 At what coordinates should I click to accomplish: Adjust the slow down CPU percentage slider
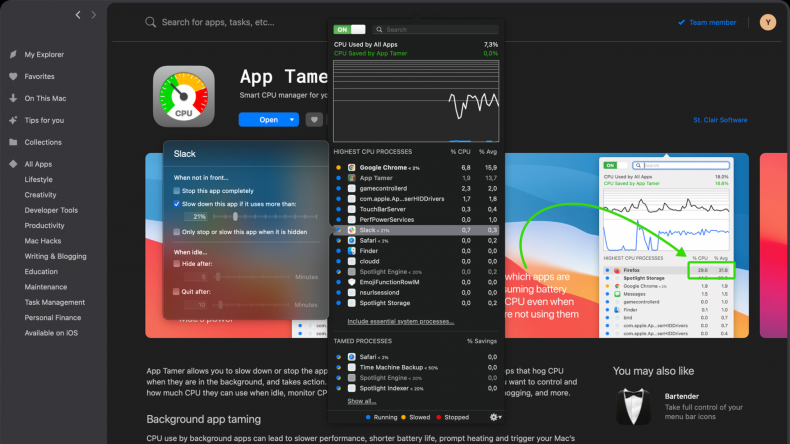point(265,217)
